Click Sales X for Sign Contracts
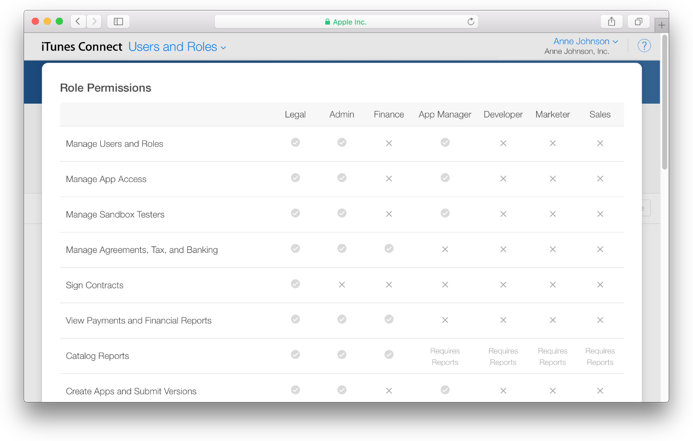The height and width of the screenshot is (441, 693). (600, 285)
